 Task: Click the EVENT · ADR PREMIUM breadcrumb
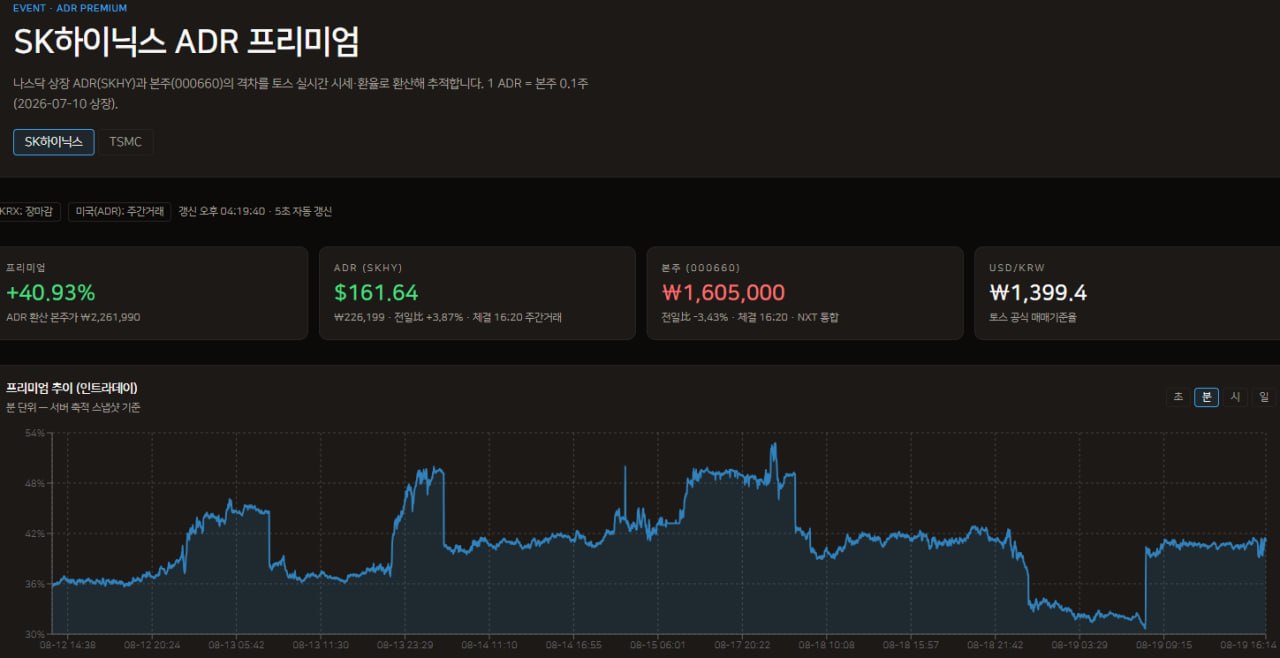[x=70, y=8]
